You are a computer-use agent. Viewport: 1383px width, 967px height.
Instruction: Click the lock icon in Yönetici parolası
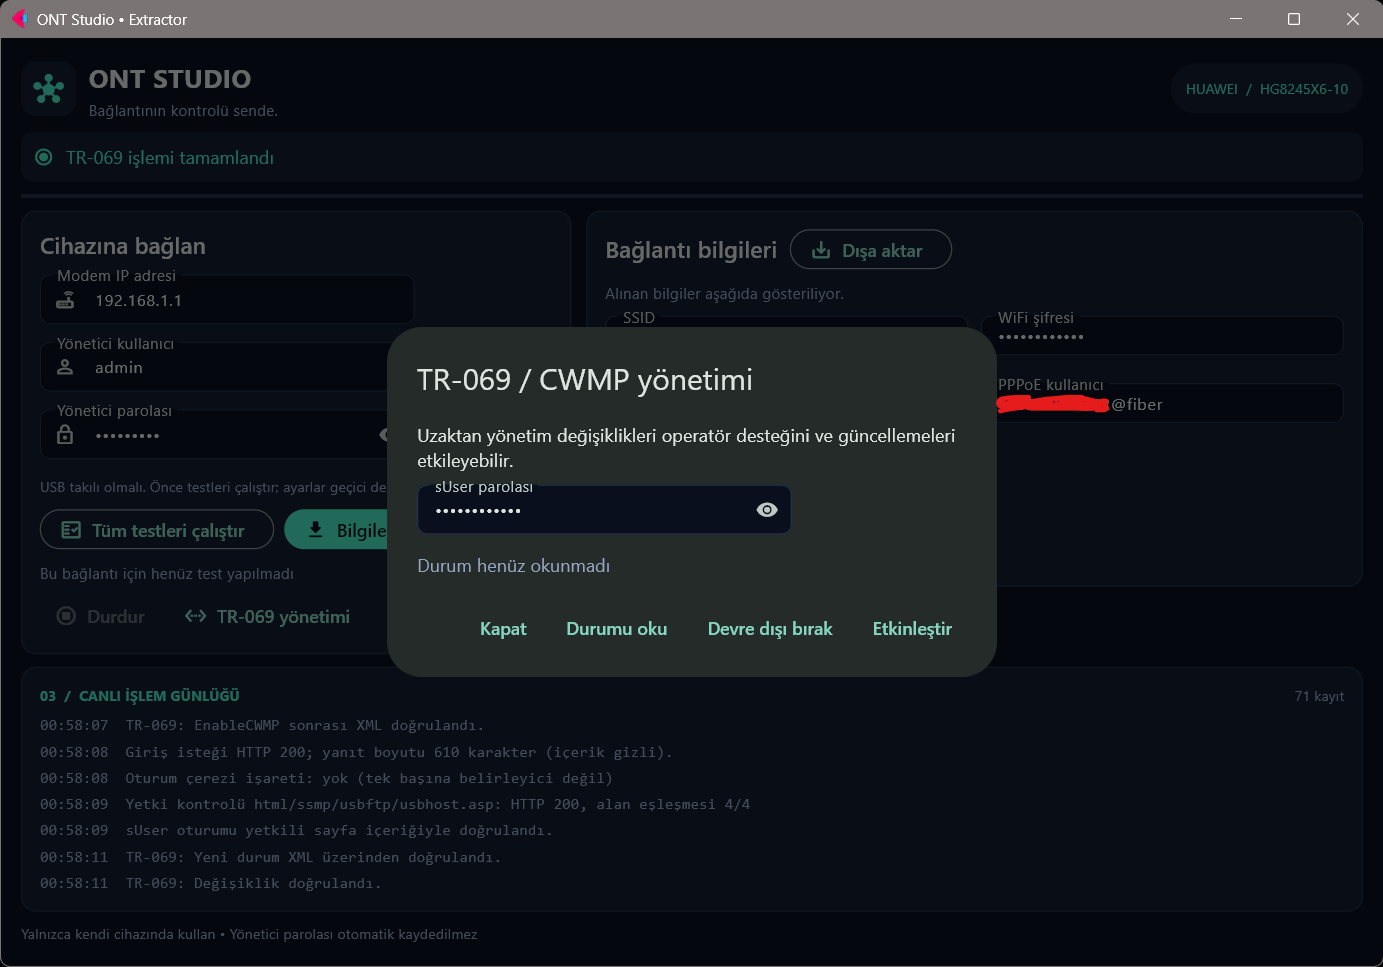click(x=65, y=434)
